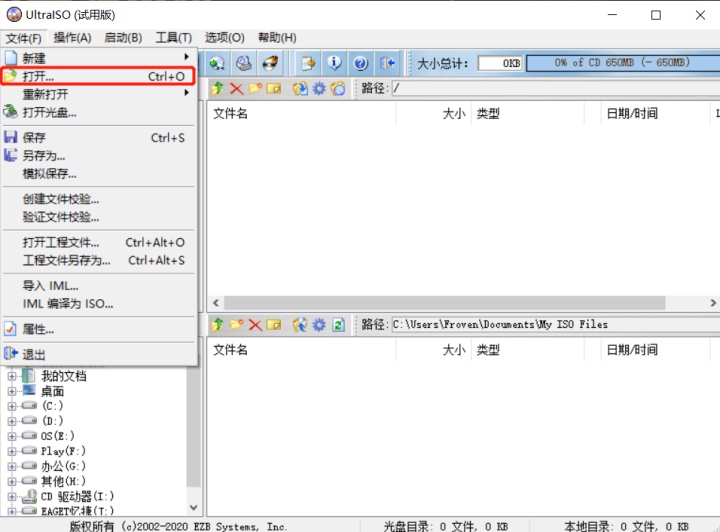720x532 pixels.
Task: Go up a folder in the image pane
Action: pos(218,88)
